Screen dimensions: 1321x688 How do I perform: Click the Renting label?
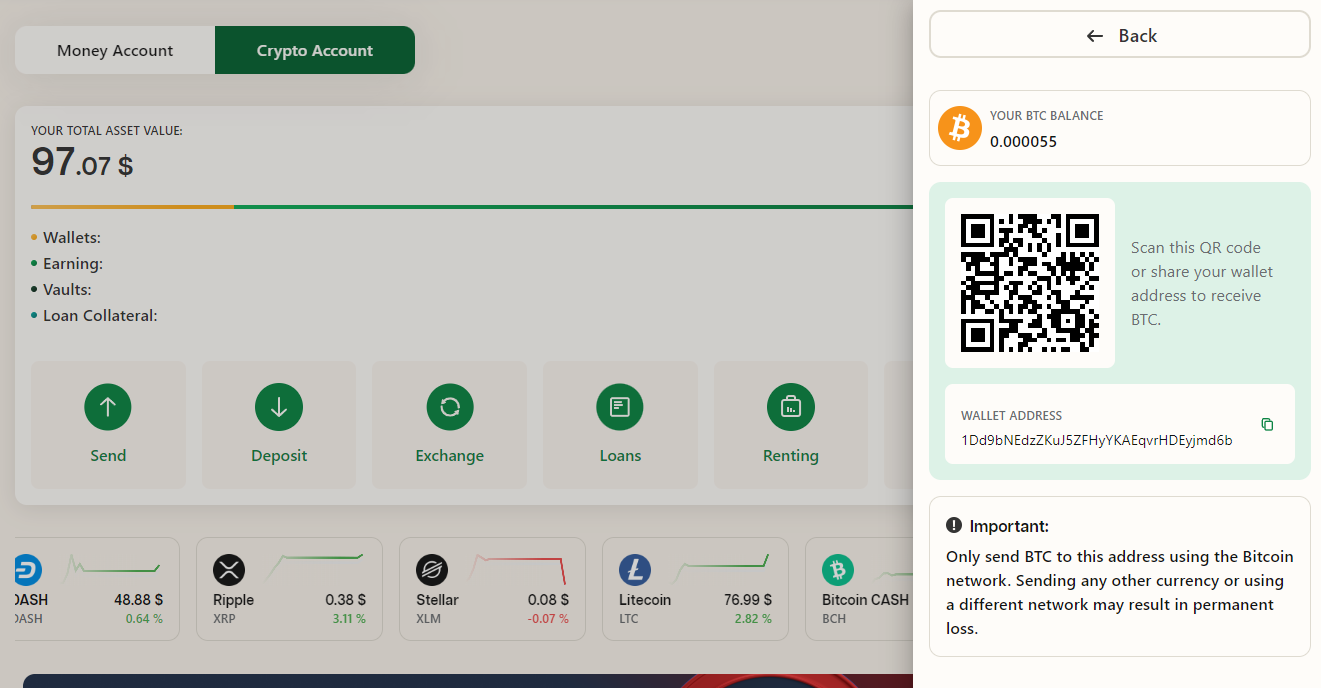[x=791, y=456]
